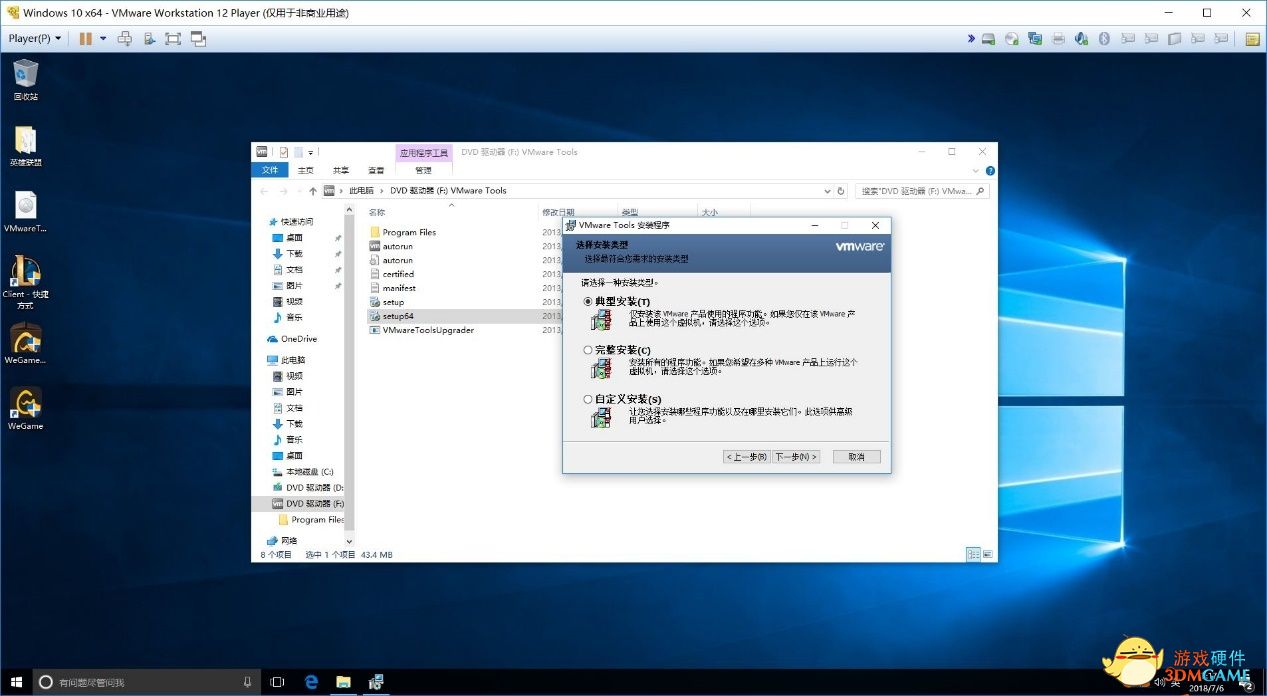The width and height of the screenshot is (1267, 696).
Task: Switch to large icons view in Explorer status bar
Action: [x=988, y=554]
